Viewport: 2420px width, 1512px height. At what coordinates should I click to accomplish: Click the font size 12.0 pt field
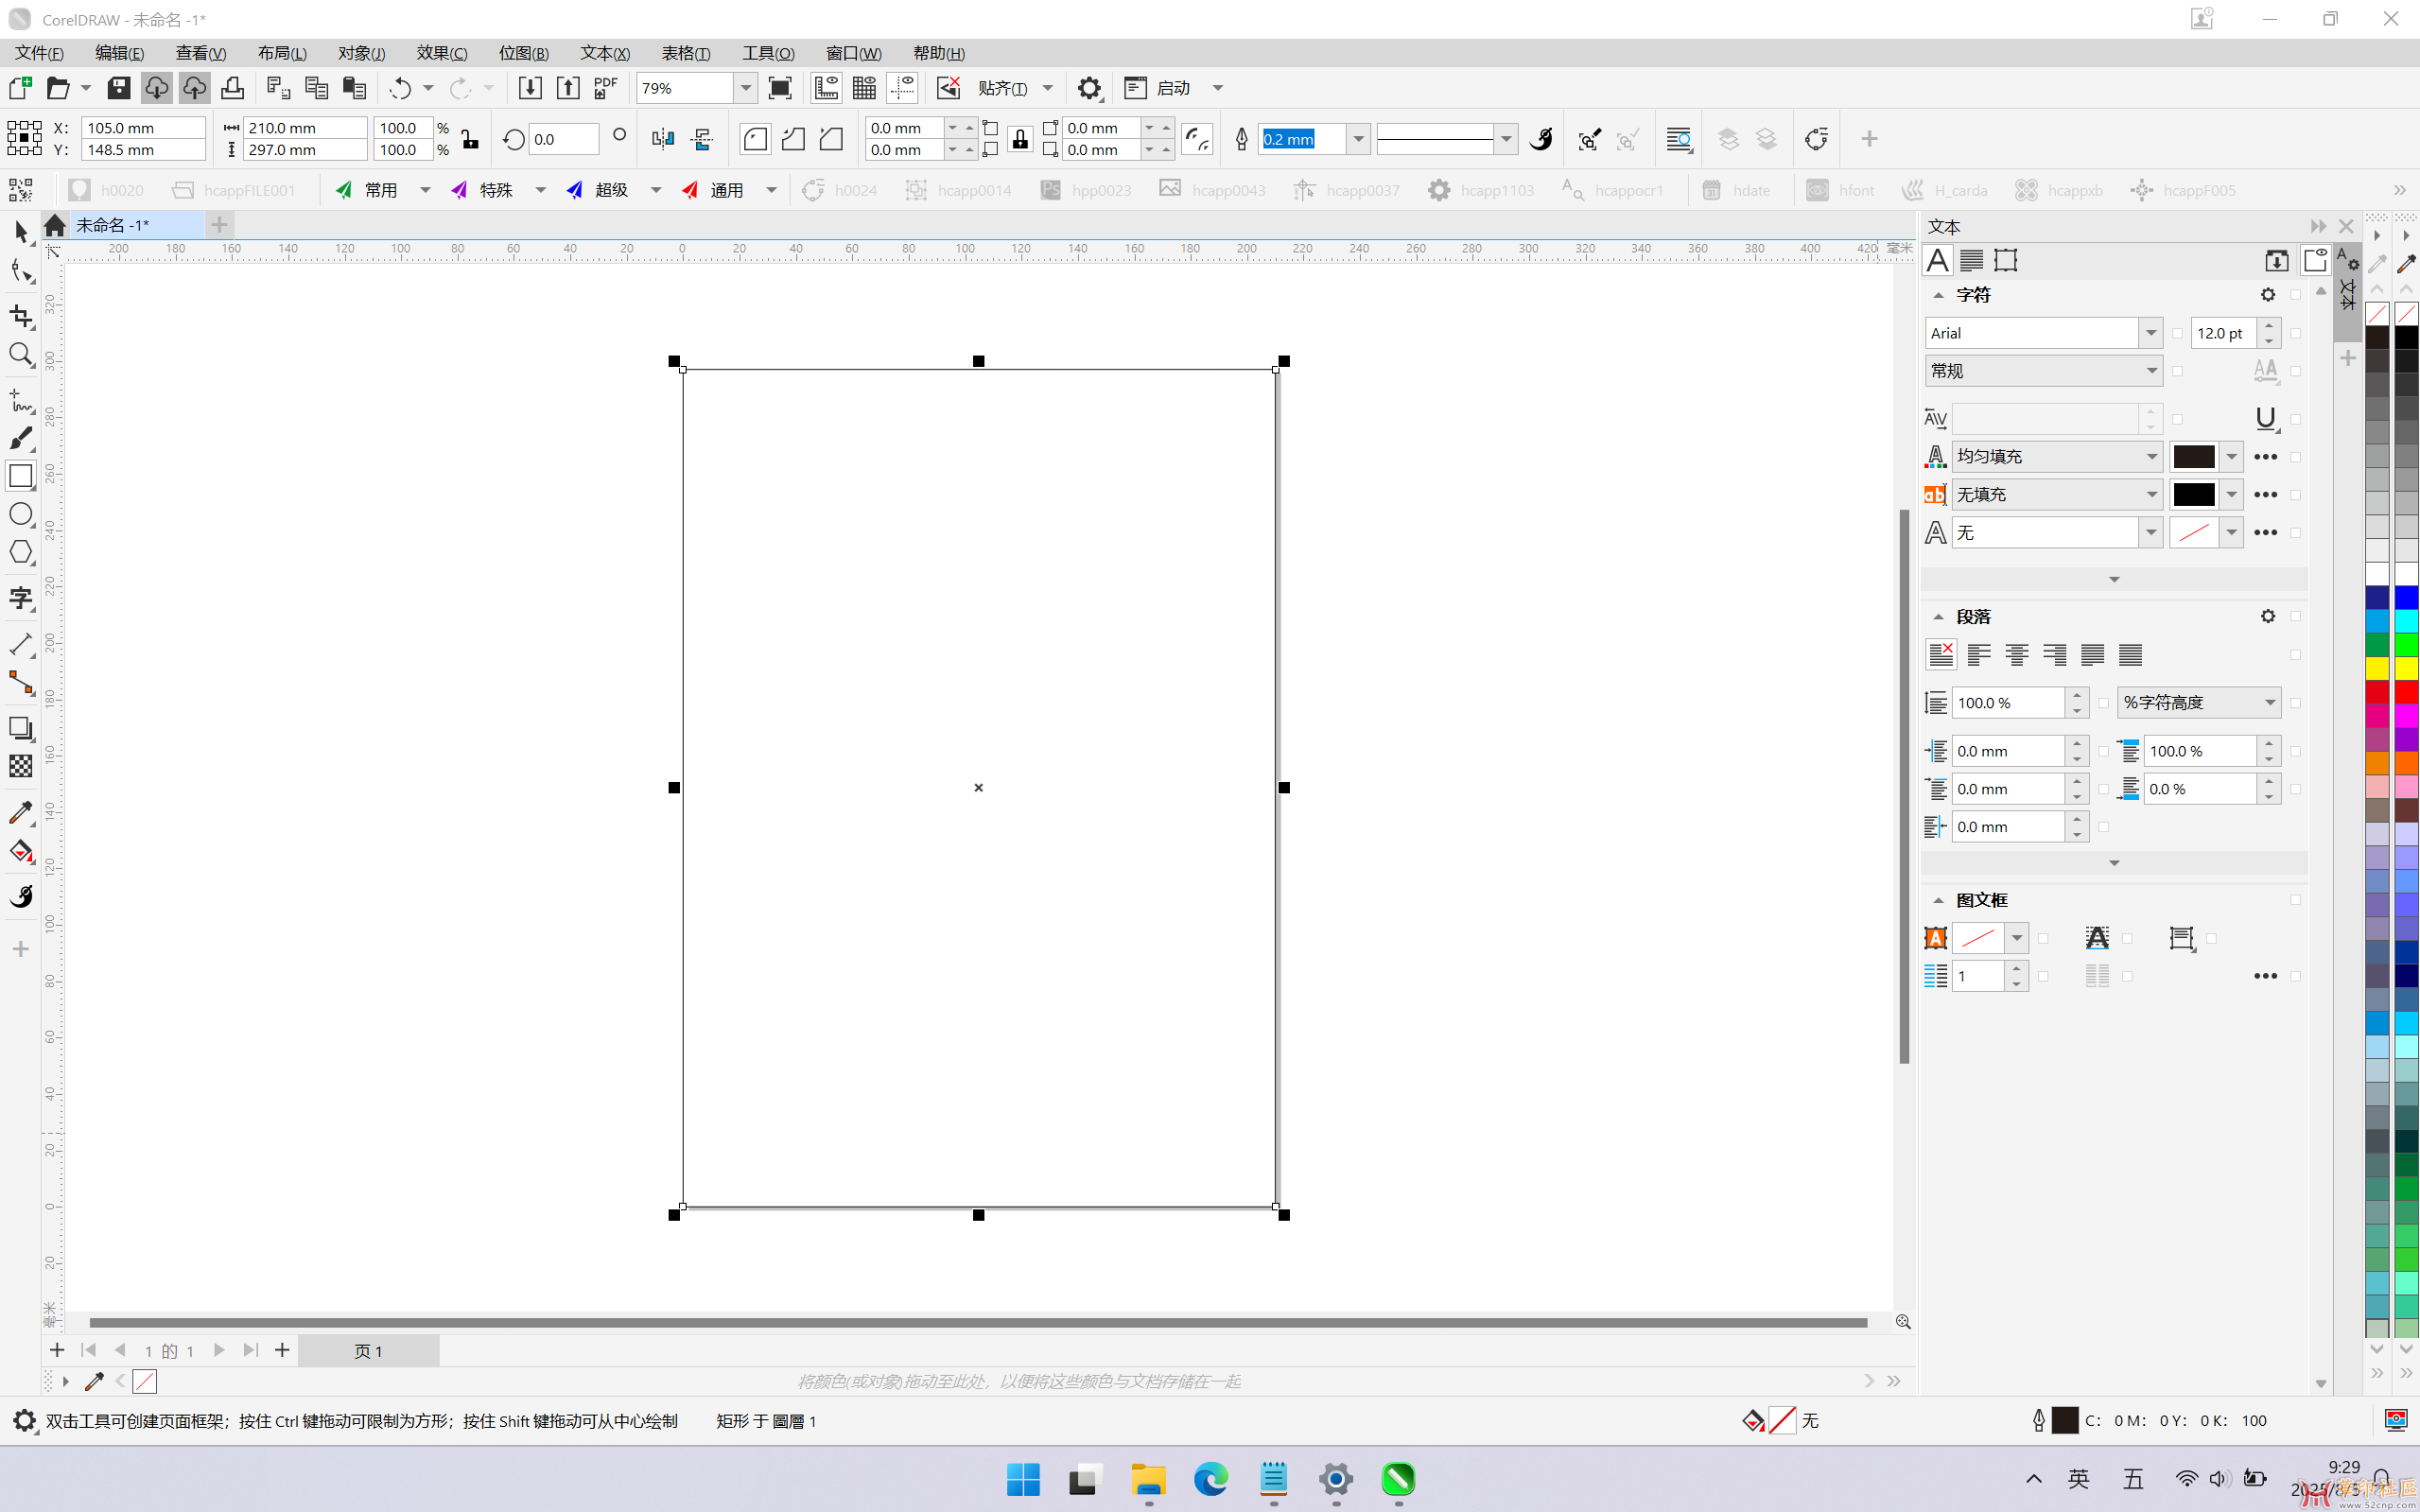point(2224,333)
